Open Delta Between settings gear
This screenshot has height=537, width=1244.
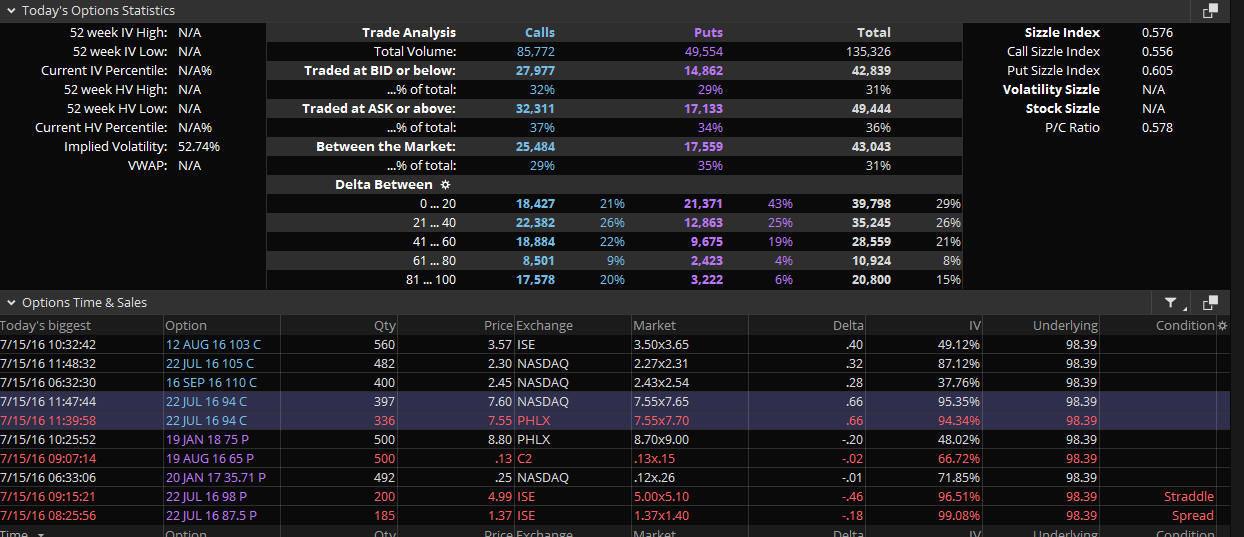coord(446,185)
